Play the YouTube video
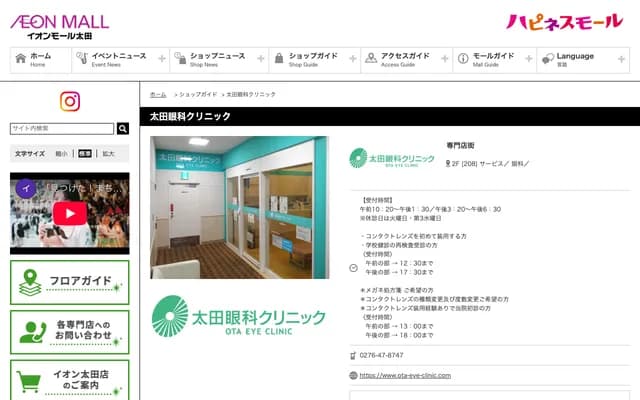Screen dimensions: 640x400 70,212
